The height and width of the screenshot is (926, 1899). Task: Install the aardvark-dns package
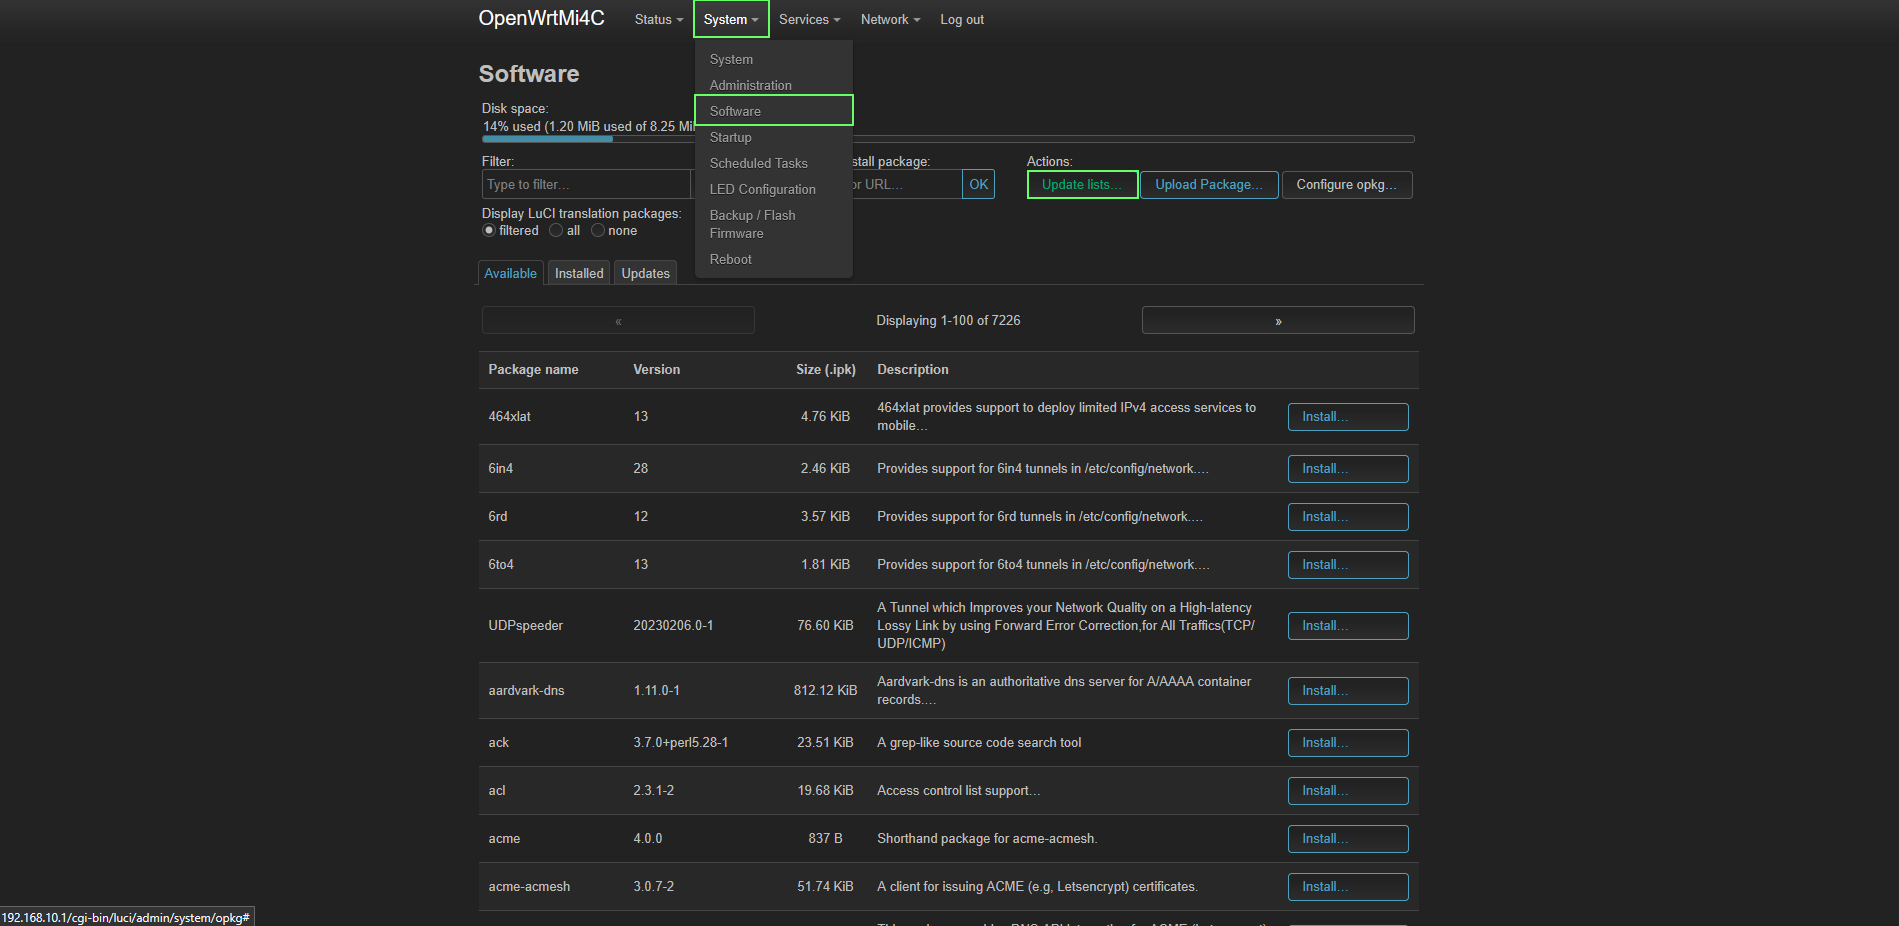(1348, 690)
